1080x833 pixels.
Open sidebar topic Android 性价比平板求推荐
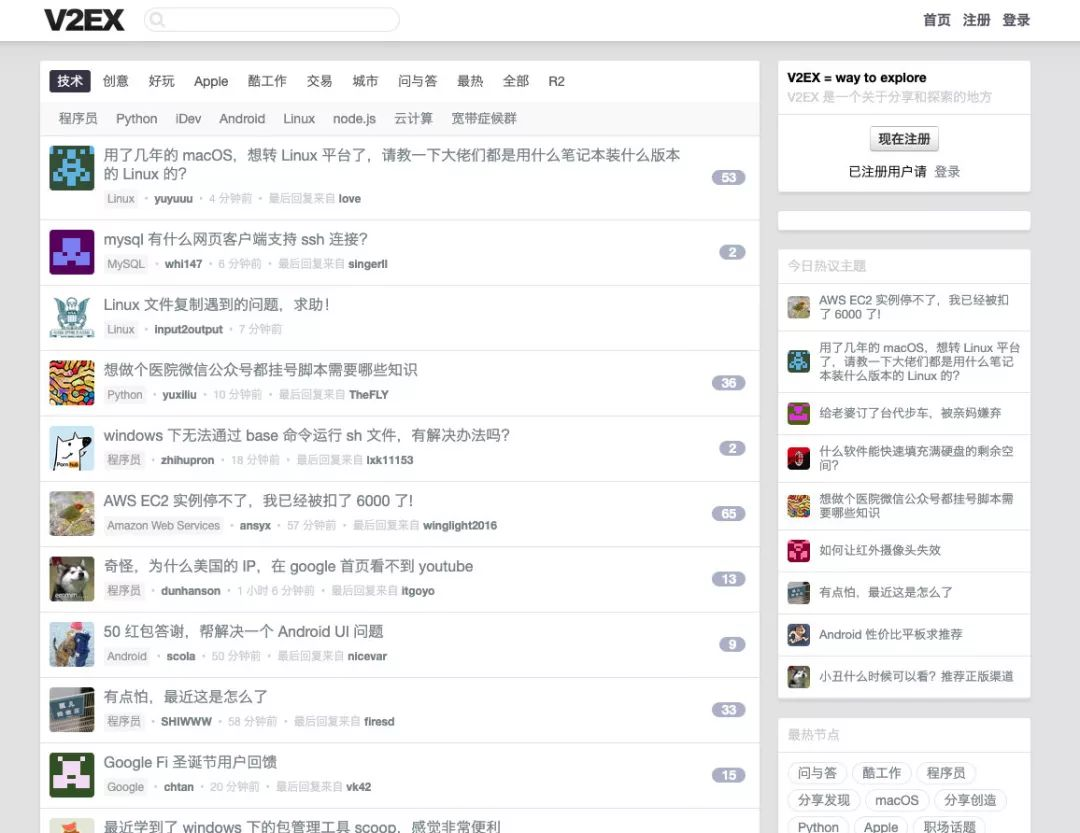tap(891, 635)
